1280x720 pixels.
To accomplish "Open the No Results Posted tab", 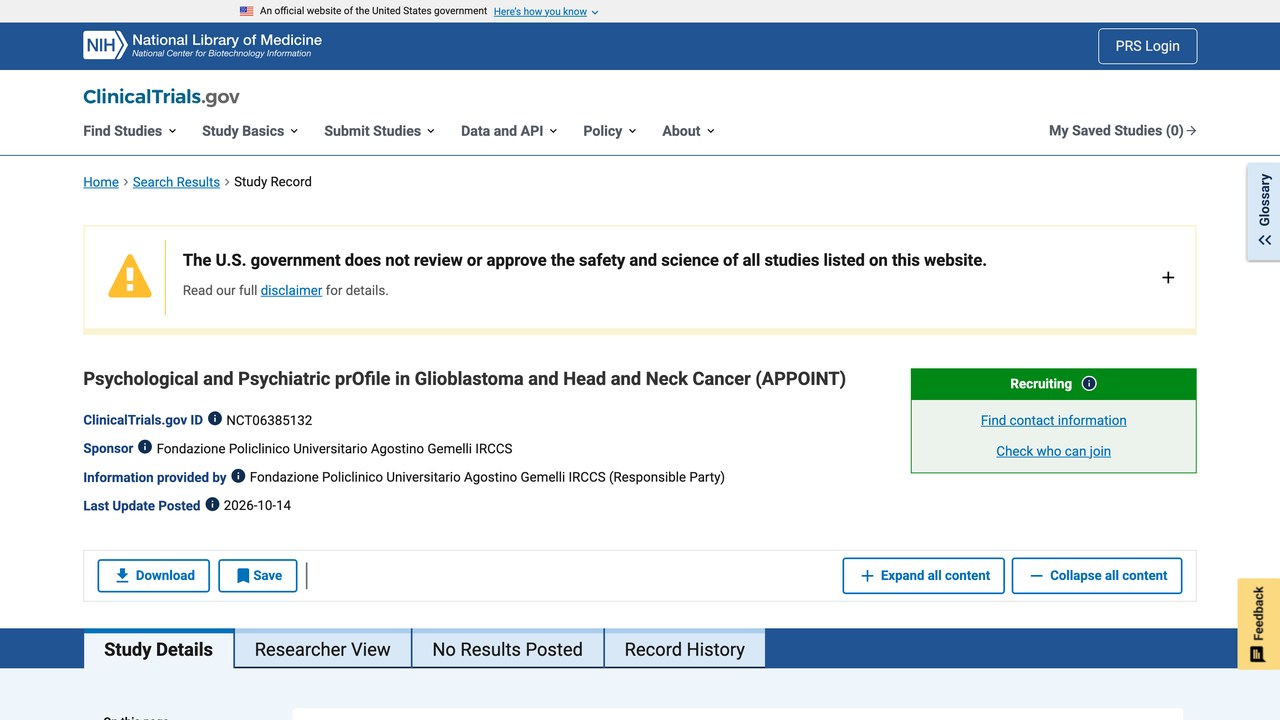I will (x=508, y=649).
